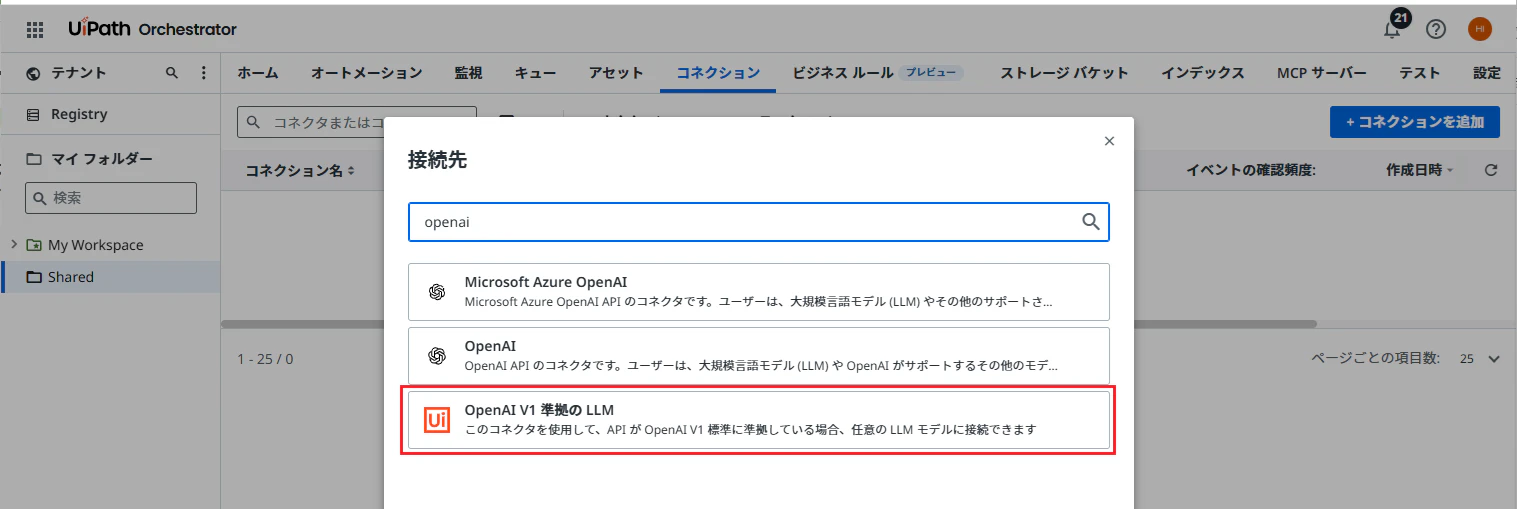Click the dialog search magnifier icon

tap(1091, 222)
